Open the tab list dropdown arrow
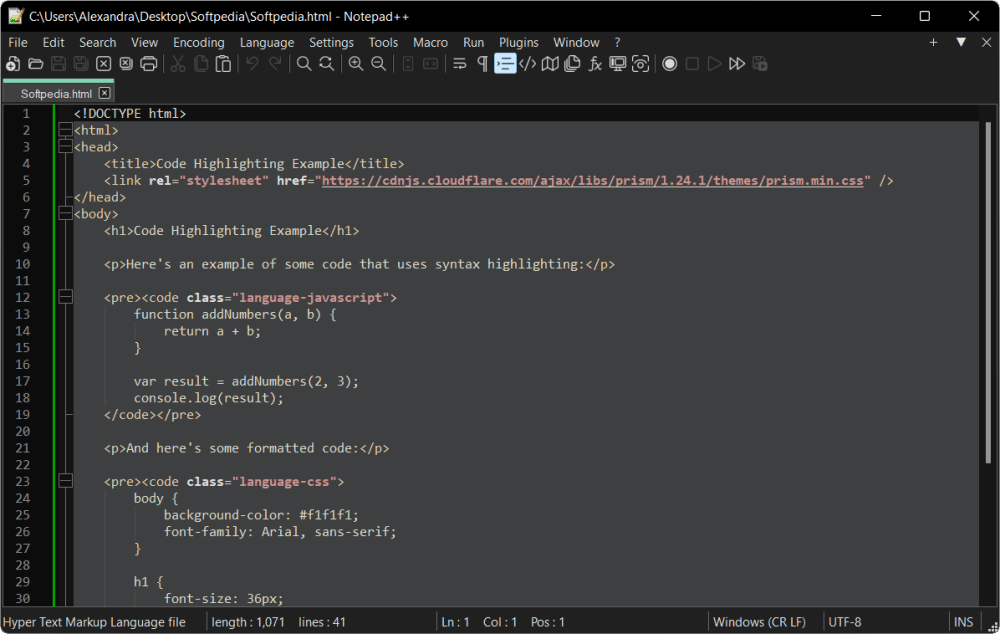The image size is (1000, 634). point(962,42)
